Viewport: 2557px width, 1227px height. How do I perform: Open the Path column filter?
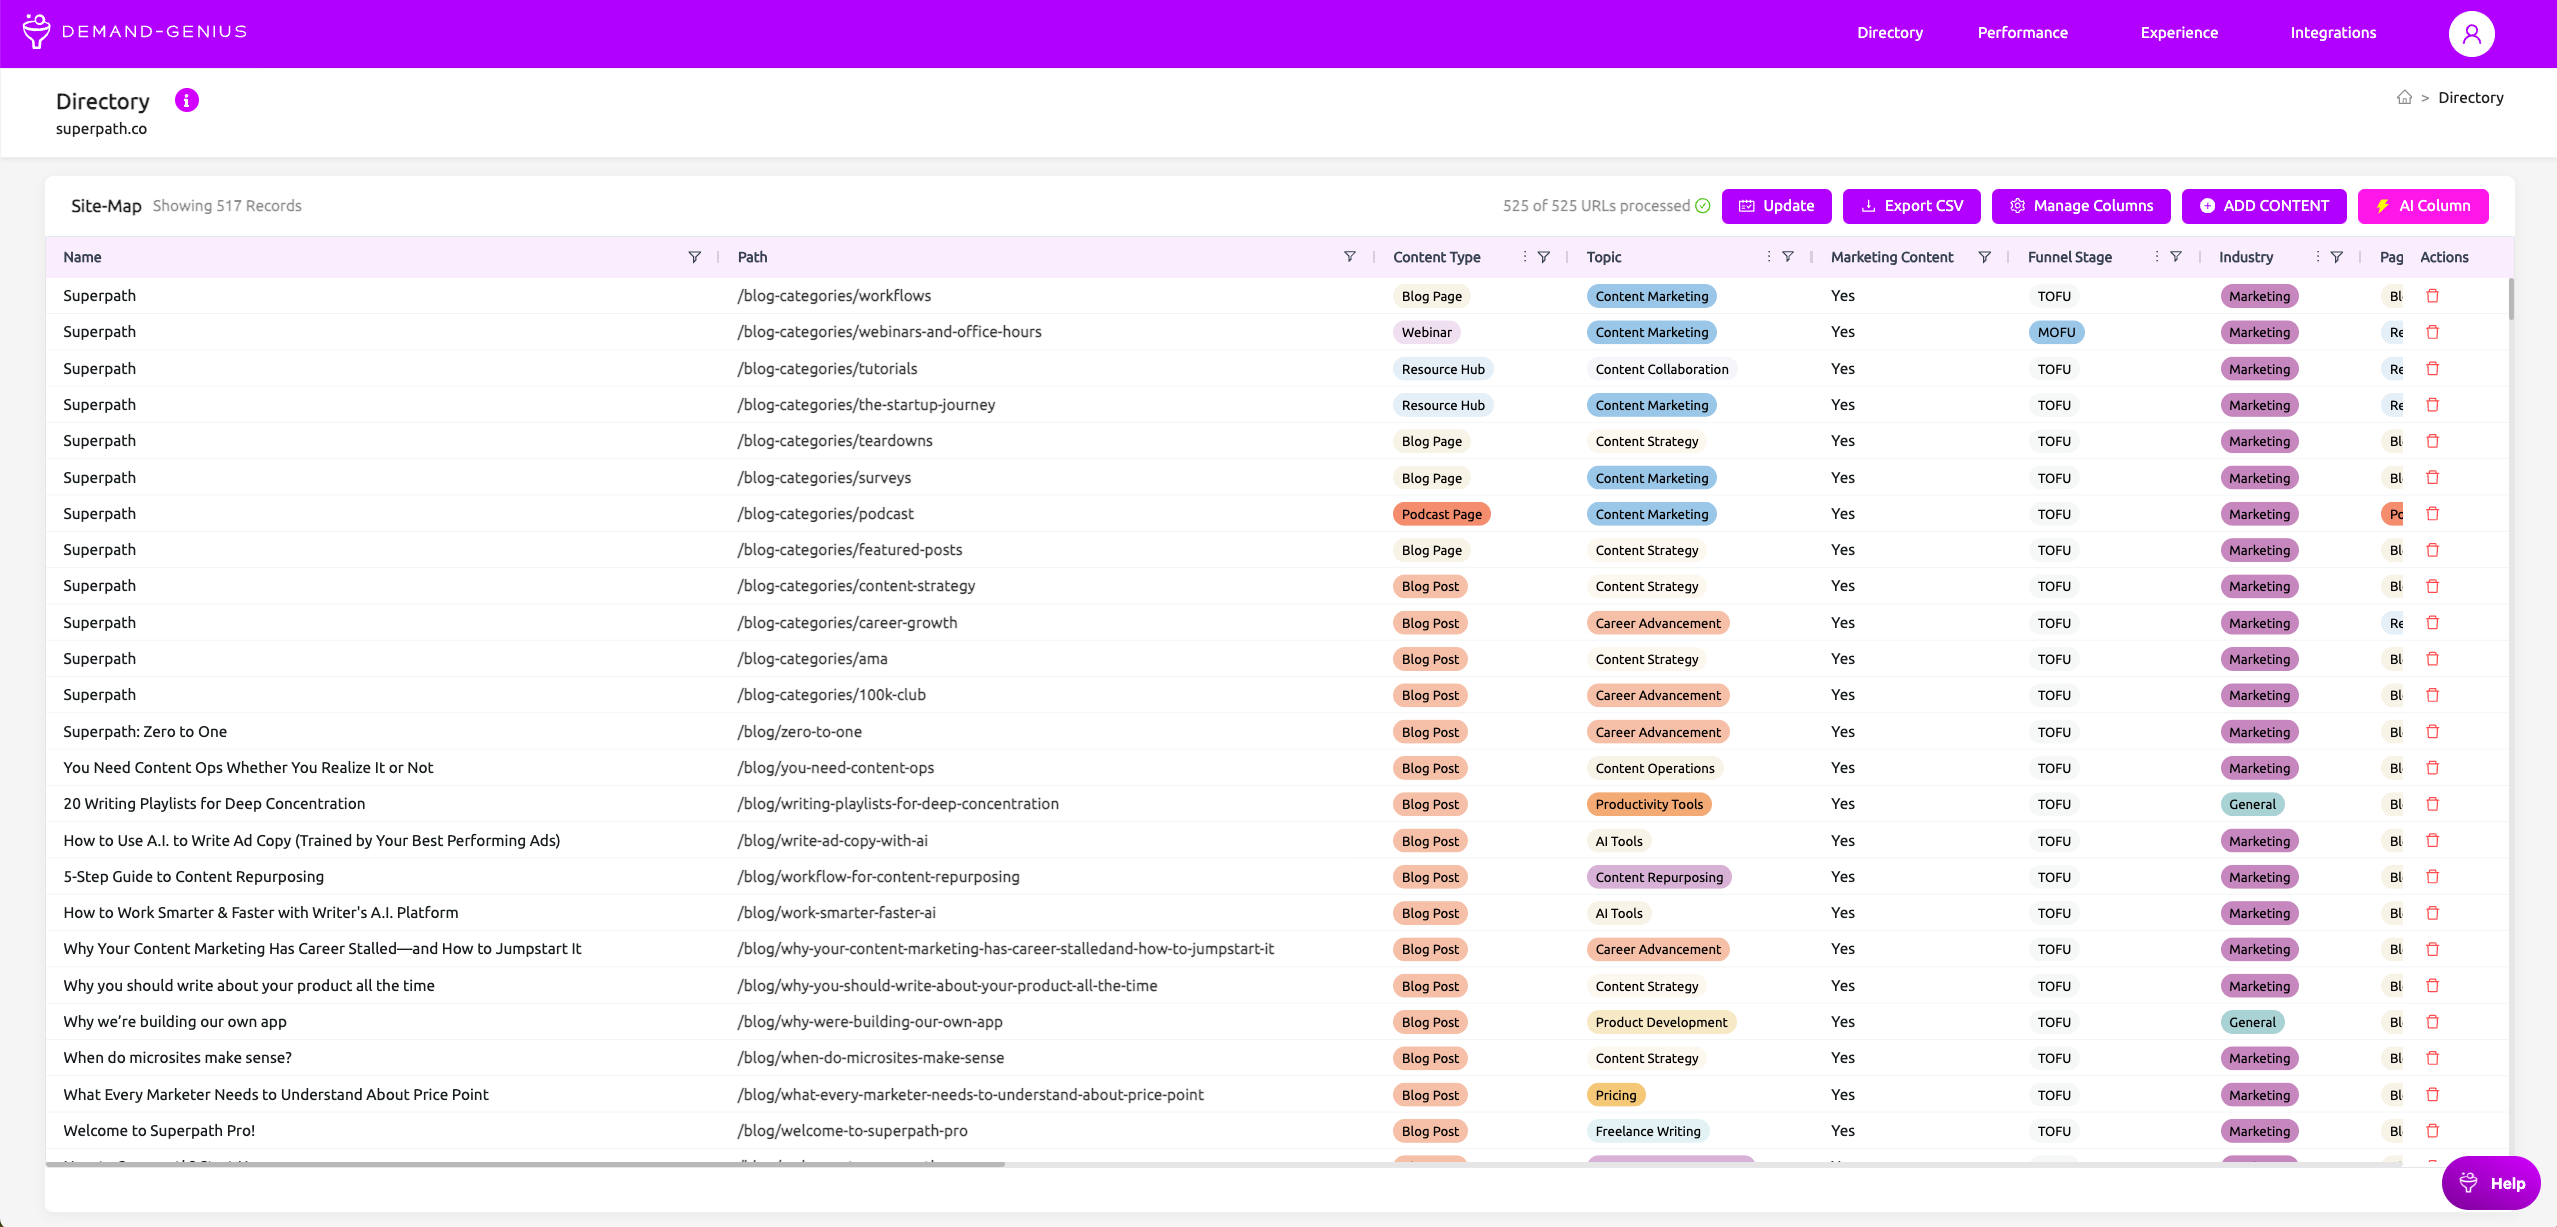(1350, 257)
